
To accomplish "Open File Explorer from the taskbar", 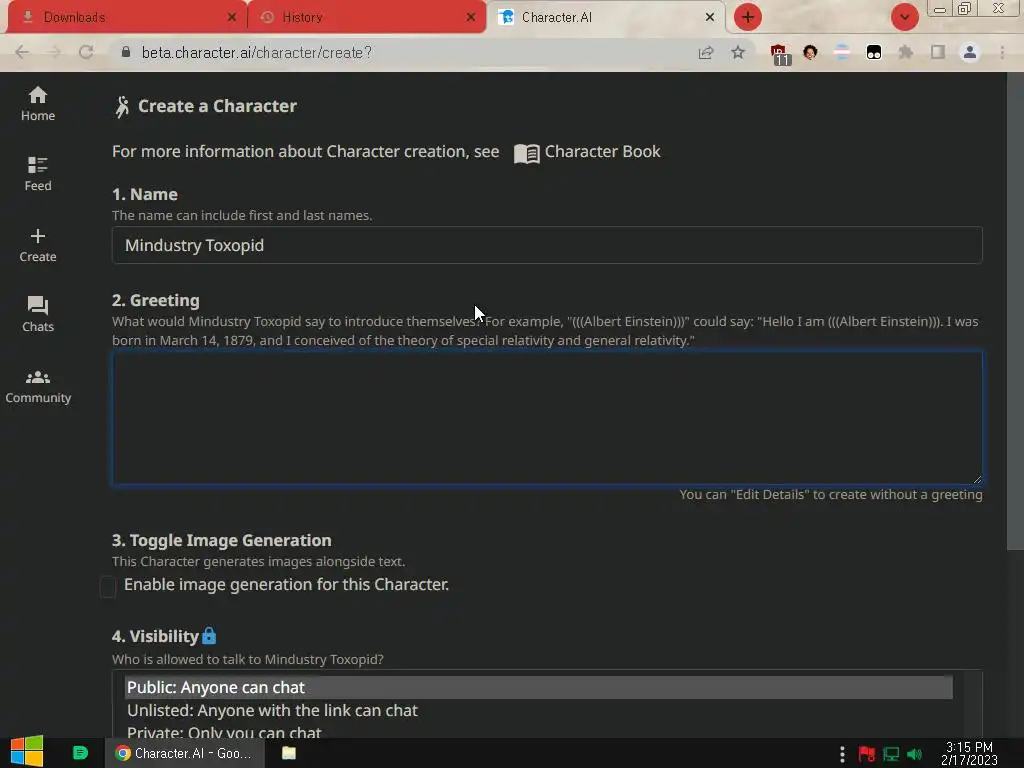I will [289, 753].
